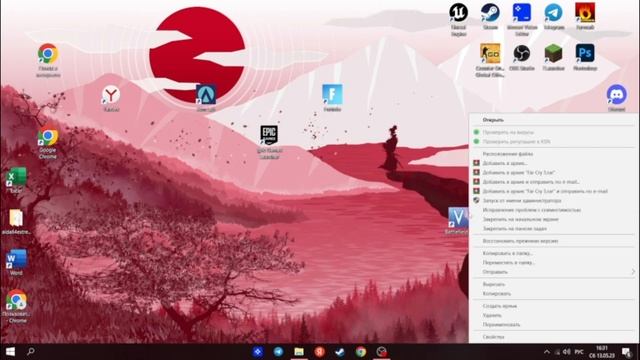
Task: Select the Chrome user-profile shortcut
Action: tap(16, 306)
